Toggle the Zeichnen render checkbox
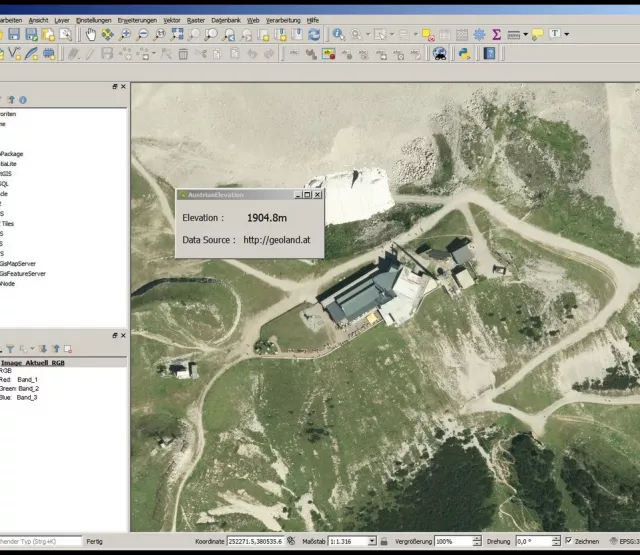The width and height of the screenshot is (640, 555). (x=568, y=541)
